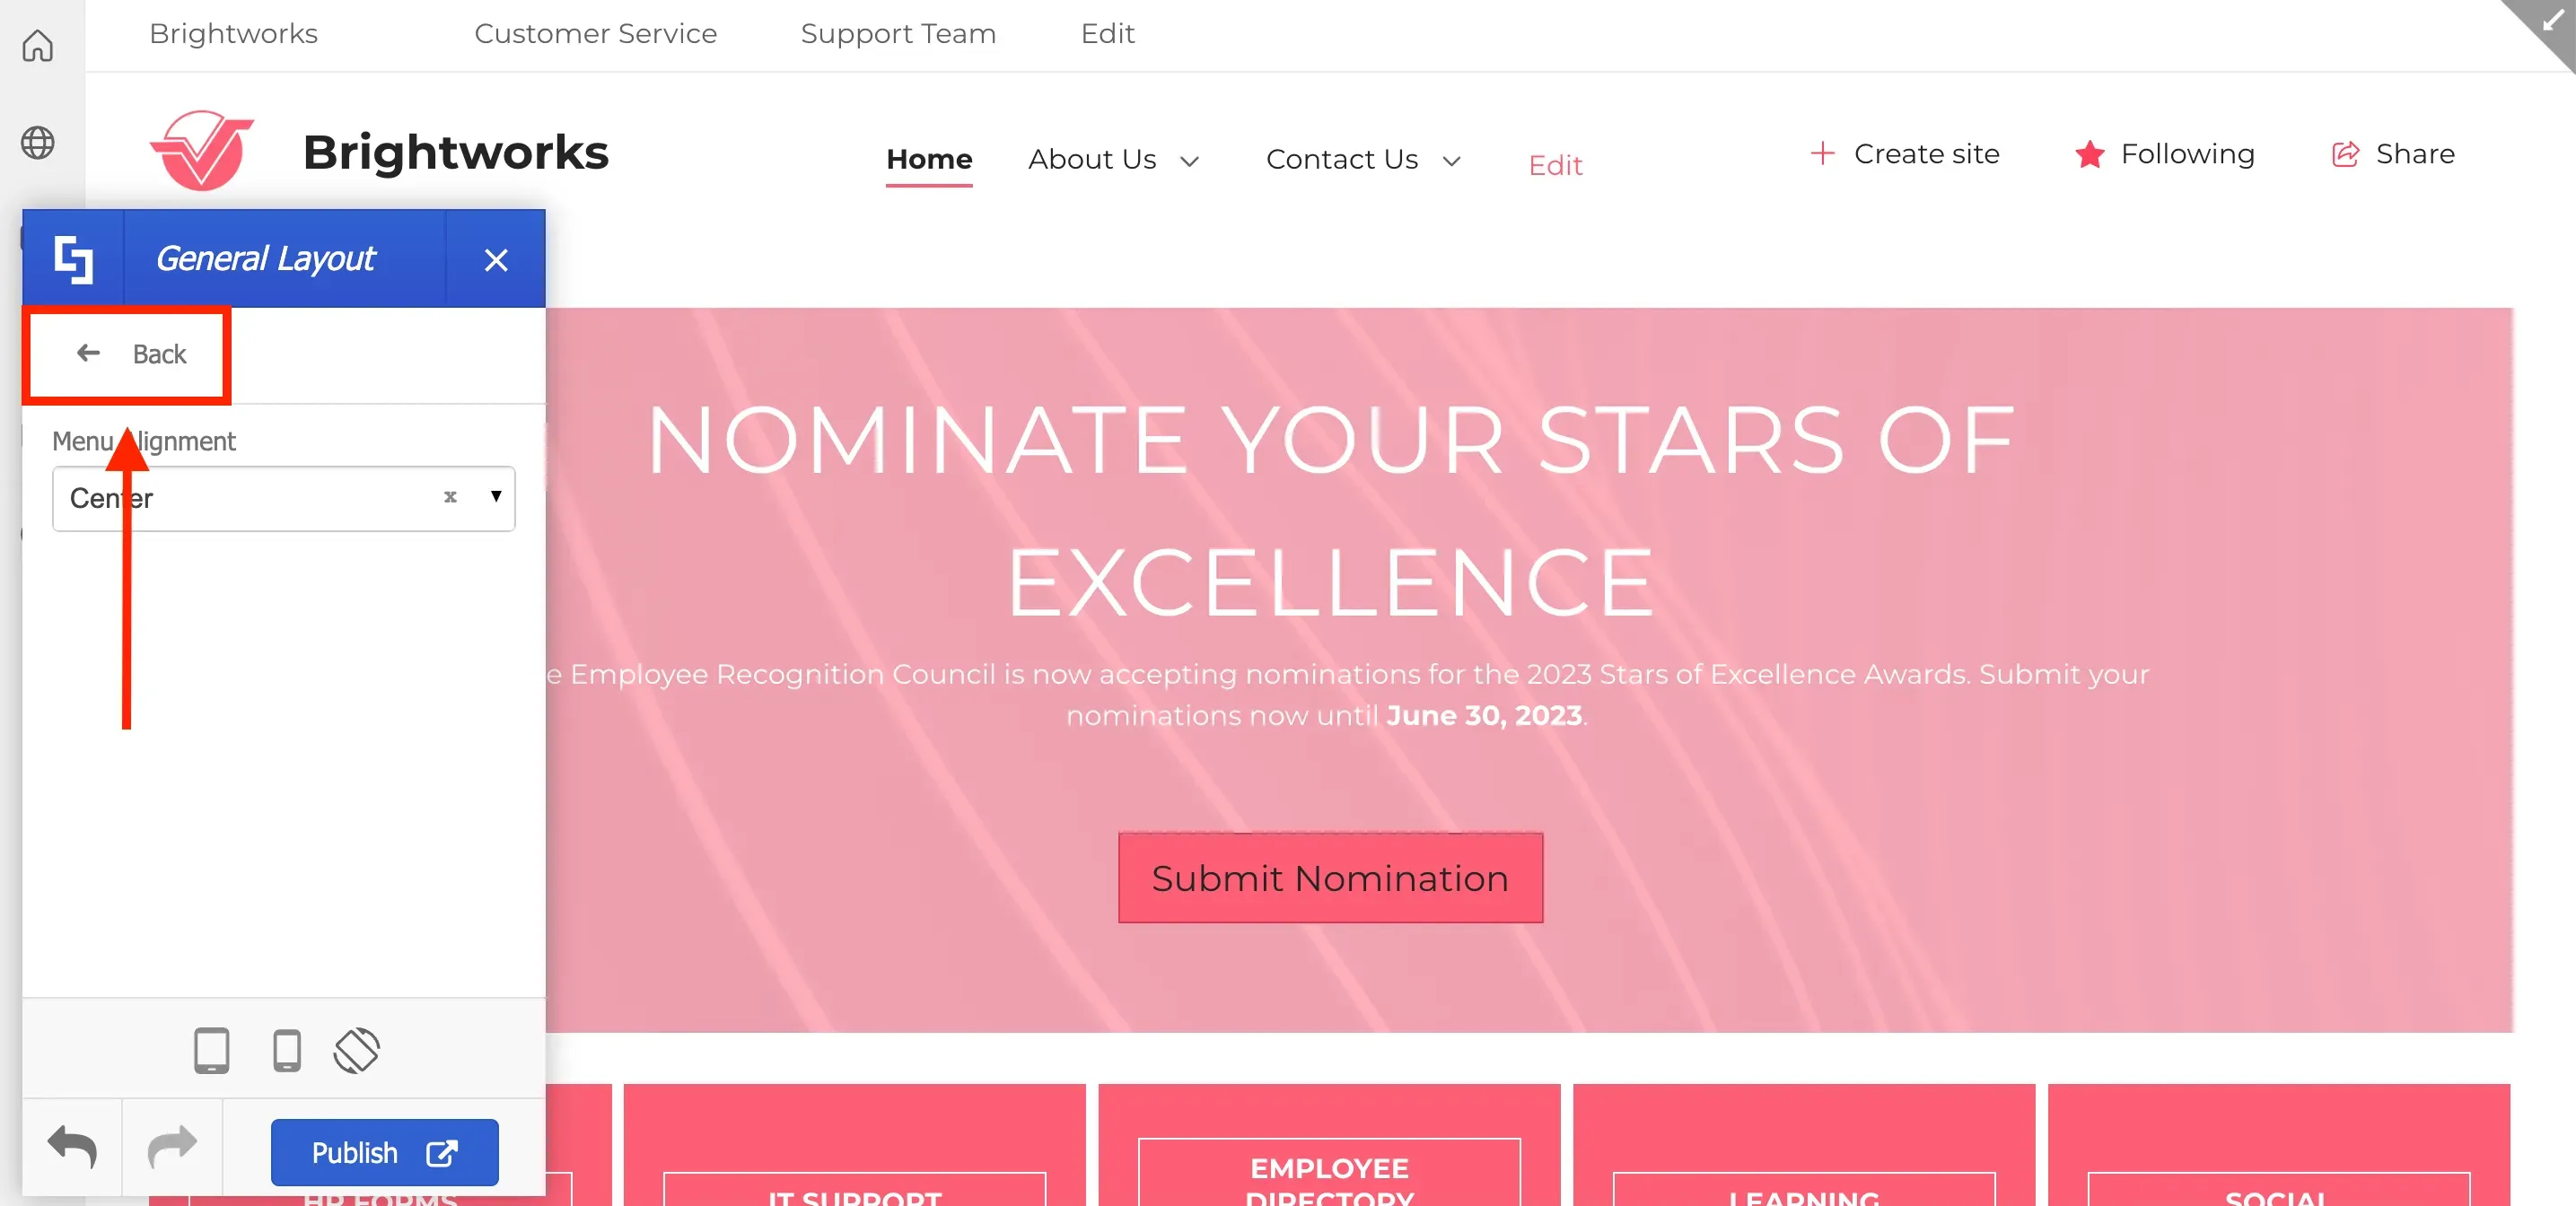Switch to mobile phone preview icon
2576x1206 pixels.
tap(287, 1051)
